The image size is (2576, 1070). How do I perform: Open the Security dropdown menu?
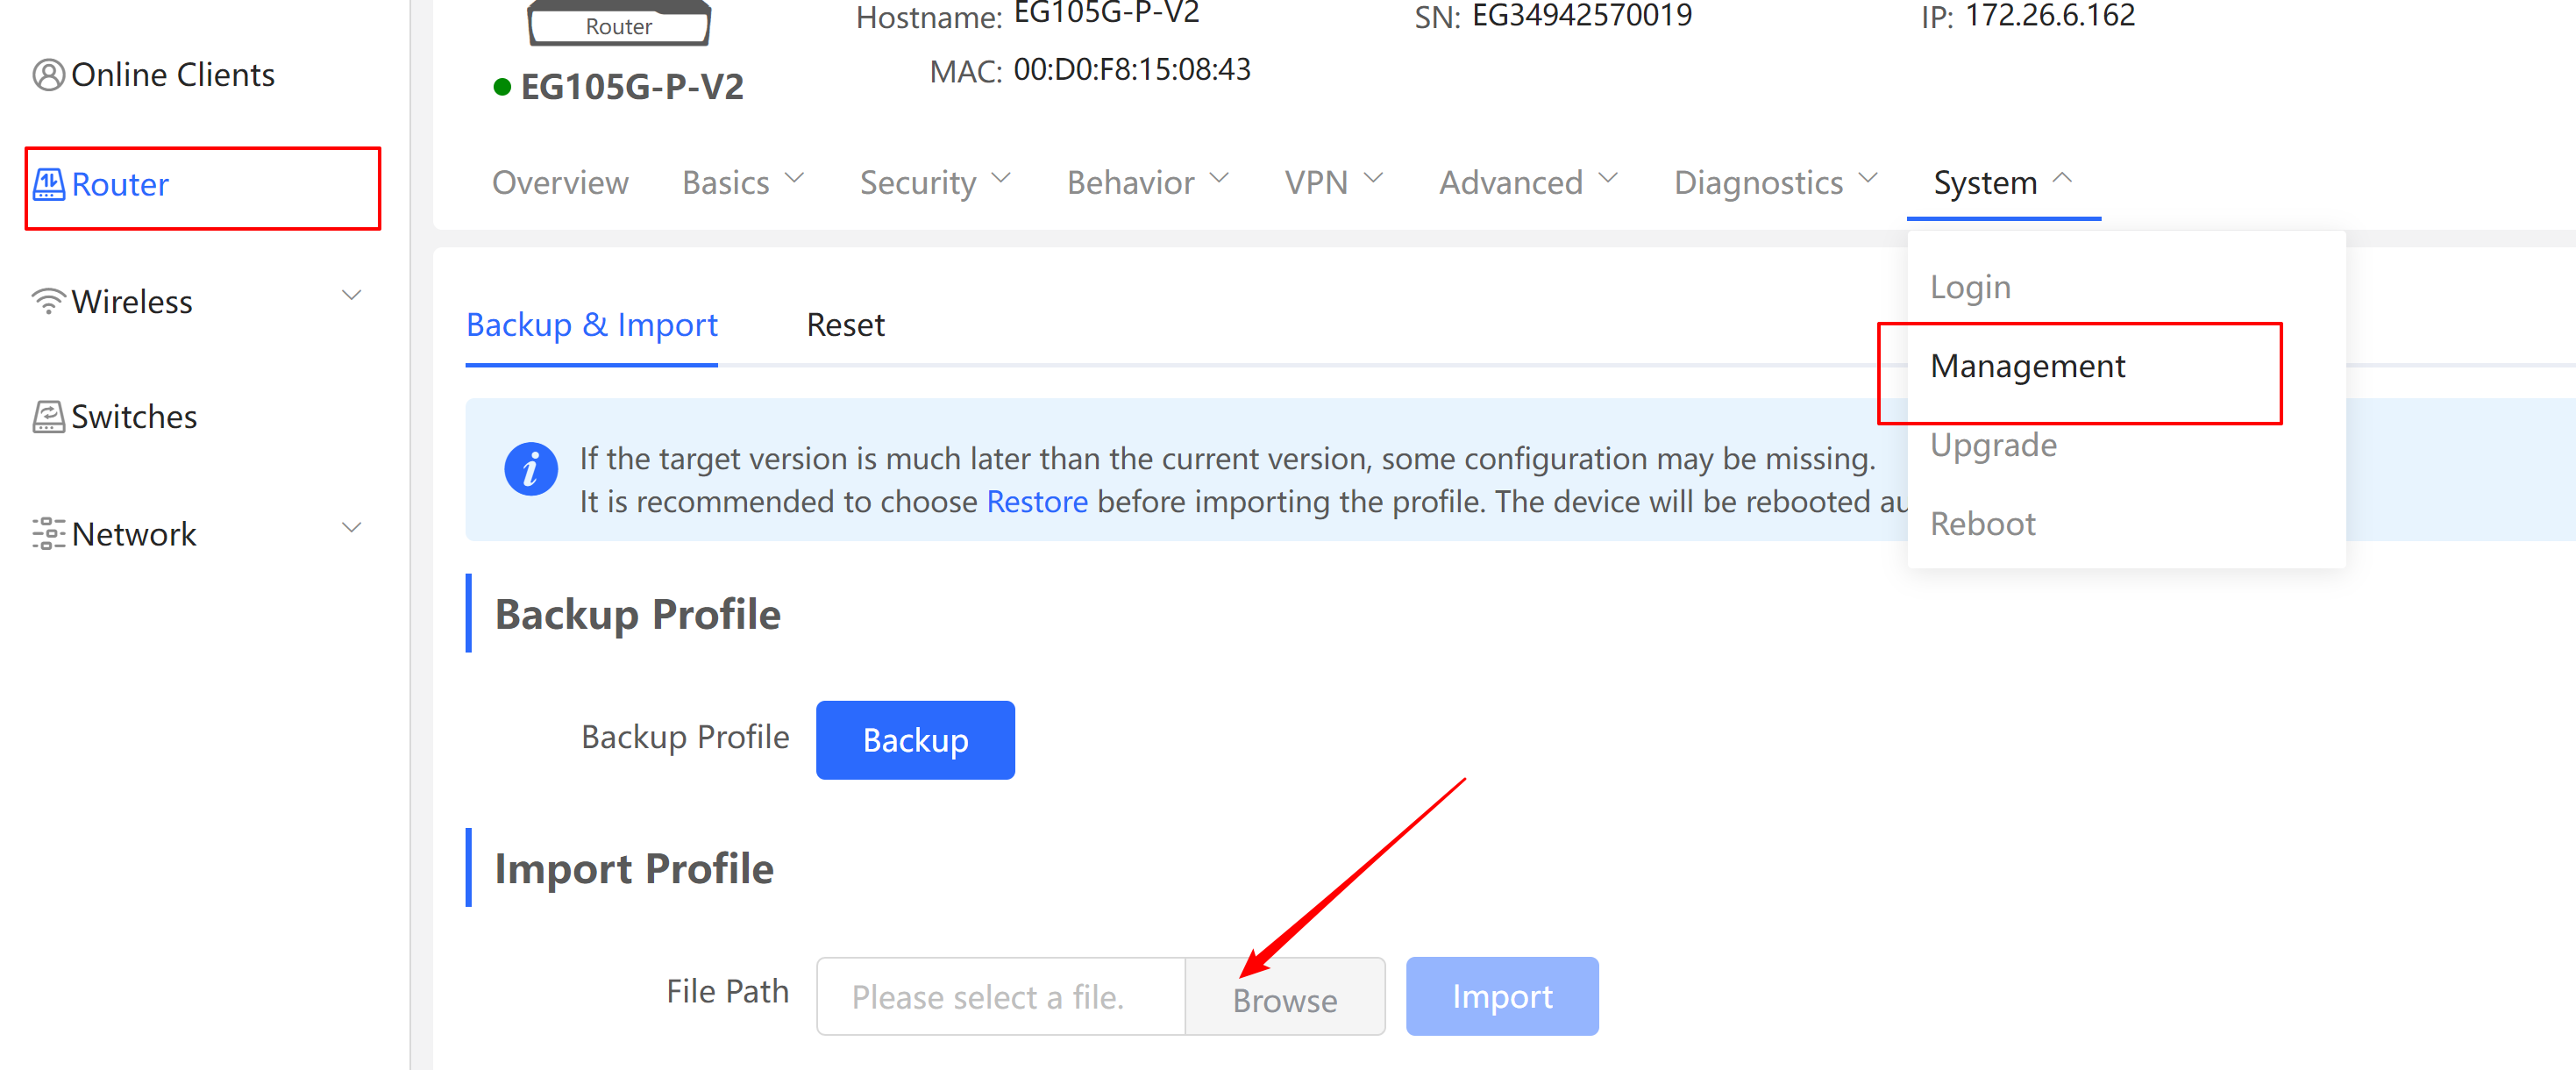pyautogui.click(x=936, y=183)
